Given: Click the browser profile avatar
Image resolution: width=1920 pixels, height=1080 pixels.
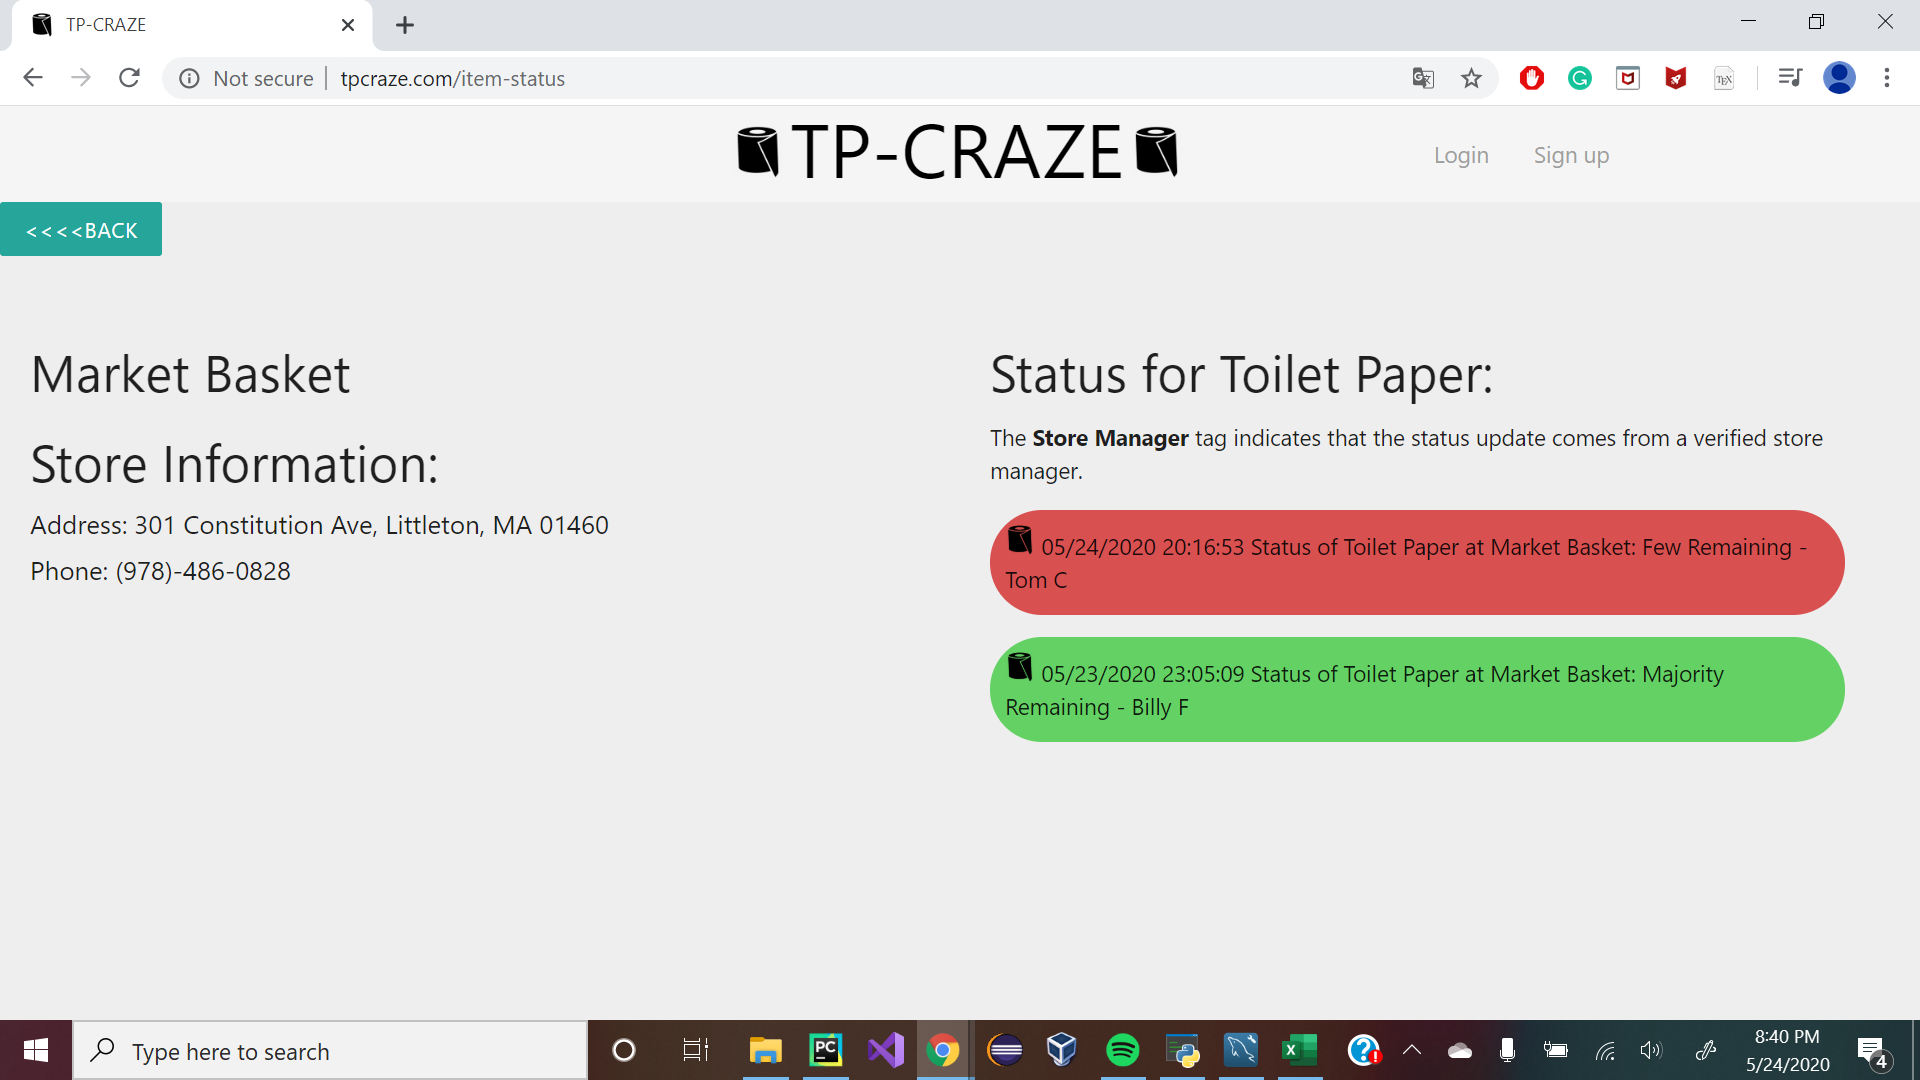Looking at the screenshot, I should coord(1839,78).
